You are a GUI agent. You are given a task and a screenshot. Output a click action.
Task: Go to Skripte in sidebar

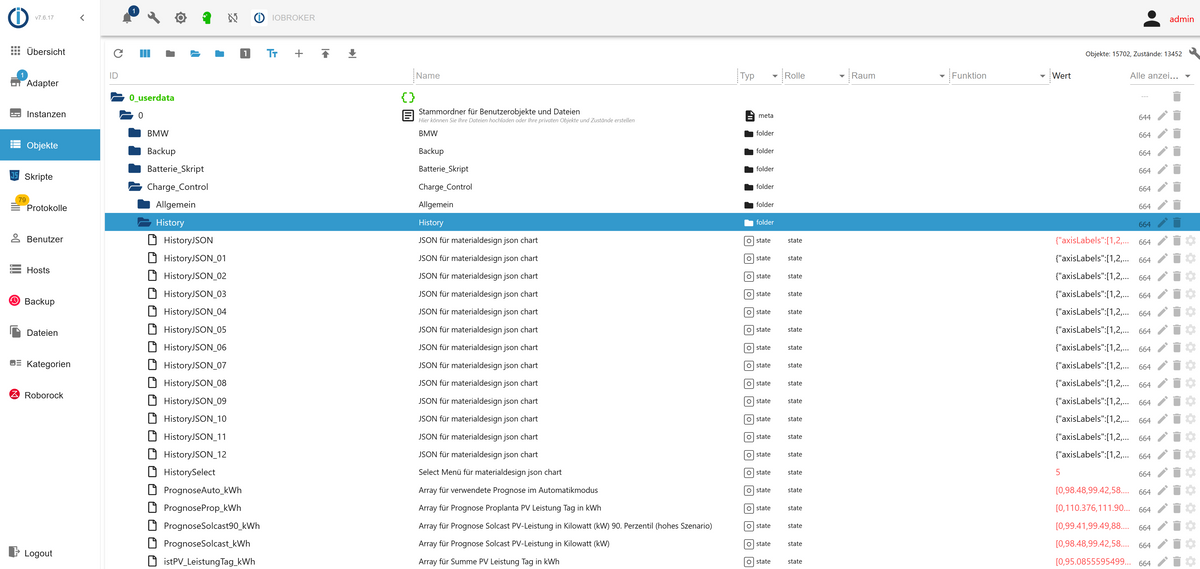pos(38,177)
